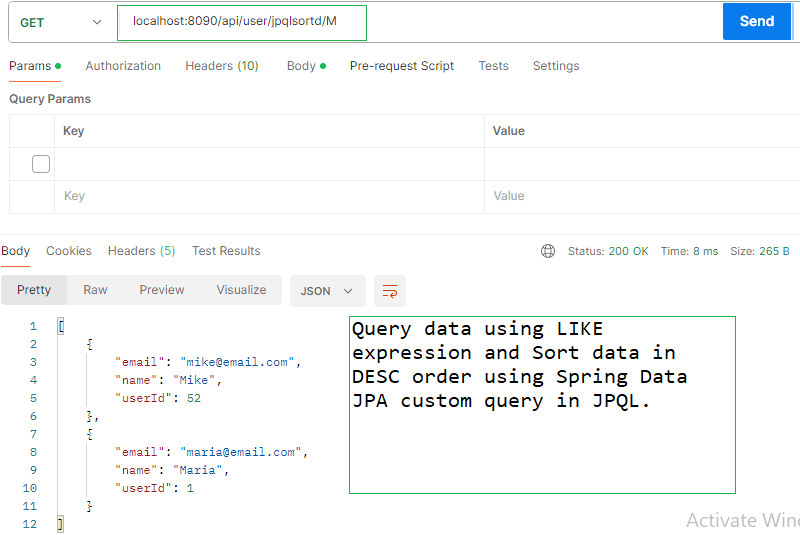The image size is (800, 535).
Task: Open the Test Results tab
Action: (x=226, y=251)
